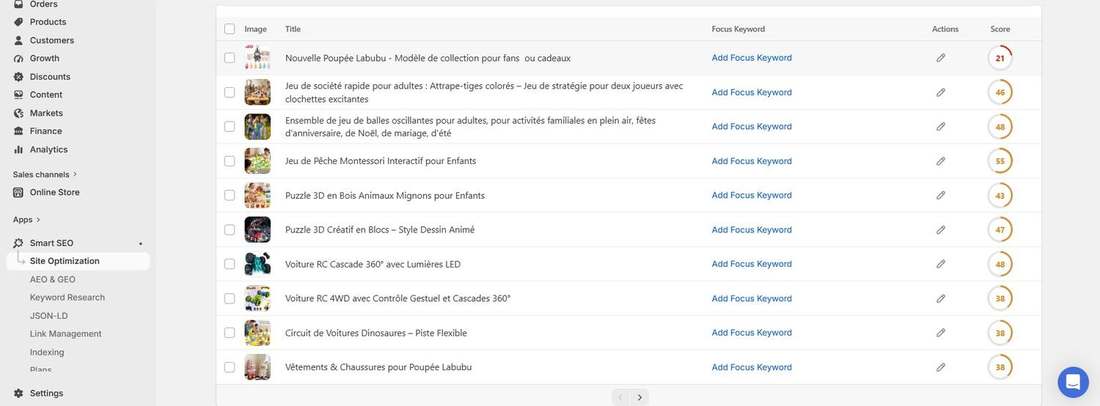Click score 46 circle for Jeu de société

click(1000, 92)
